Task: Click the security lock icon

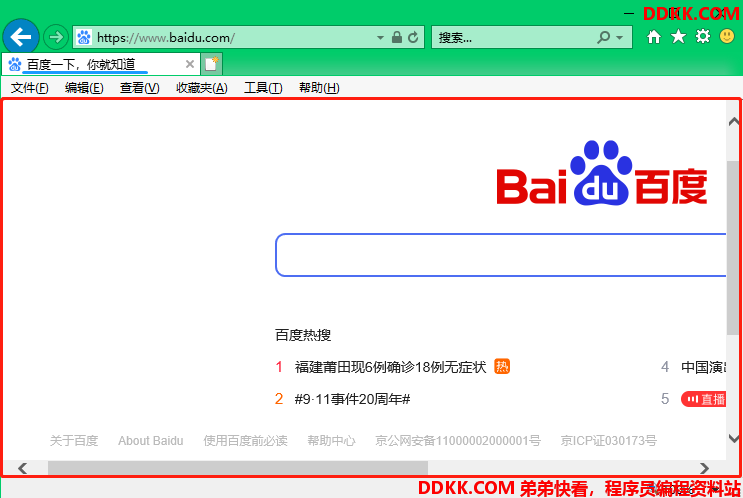Action: (x=397, y=37)
